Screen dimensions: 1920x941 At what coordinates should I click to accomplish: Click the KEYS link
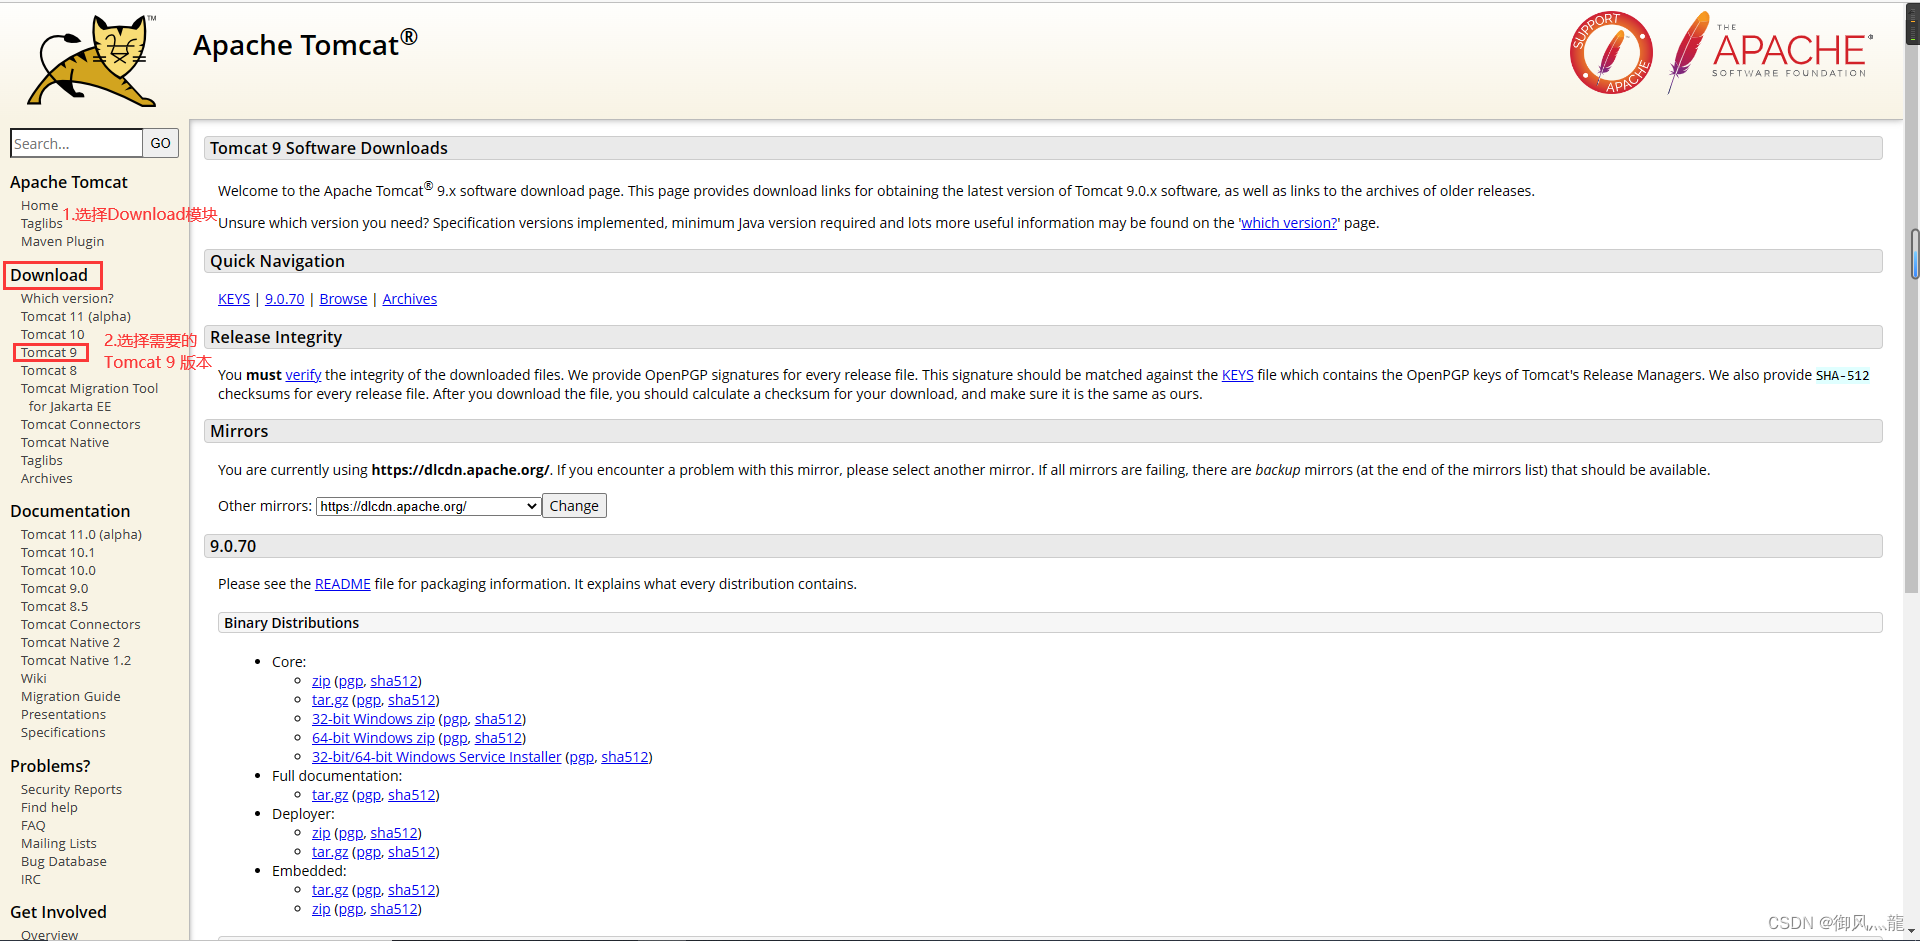(233, 298)
